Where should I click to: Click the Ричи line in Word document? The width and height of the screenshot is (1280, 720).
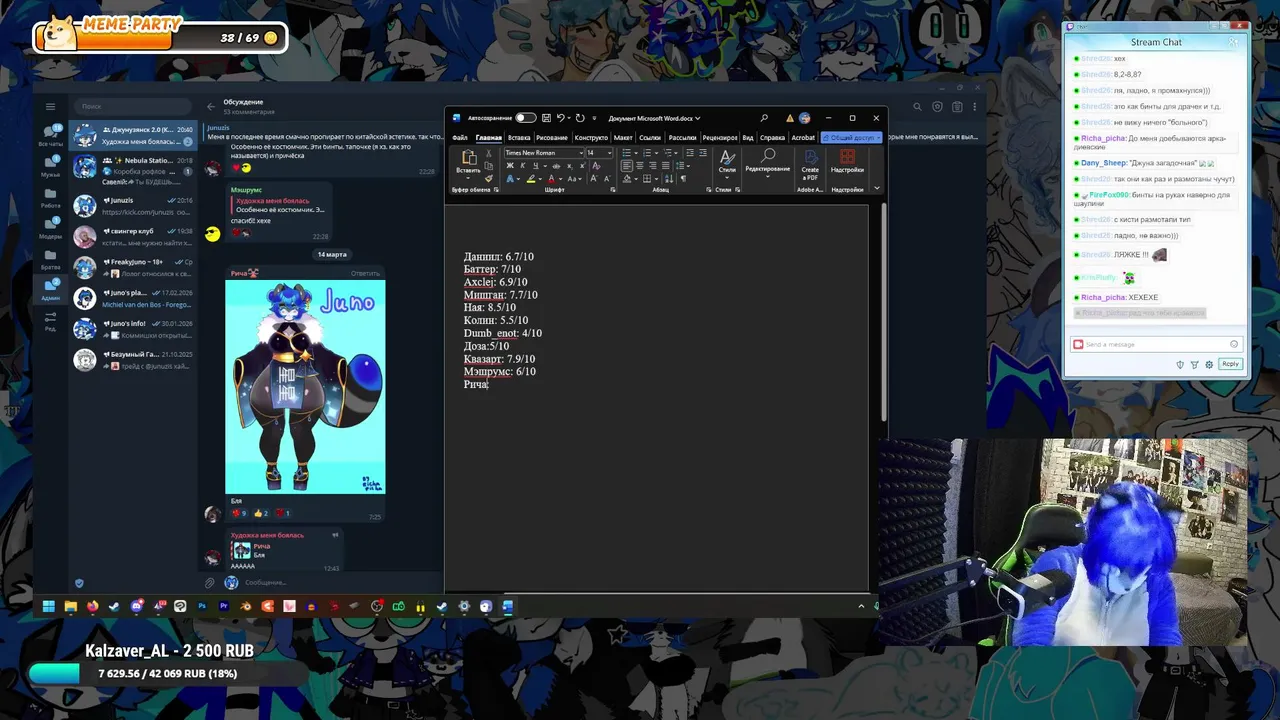(x=476, y=384)
